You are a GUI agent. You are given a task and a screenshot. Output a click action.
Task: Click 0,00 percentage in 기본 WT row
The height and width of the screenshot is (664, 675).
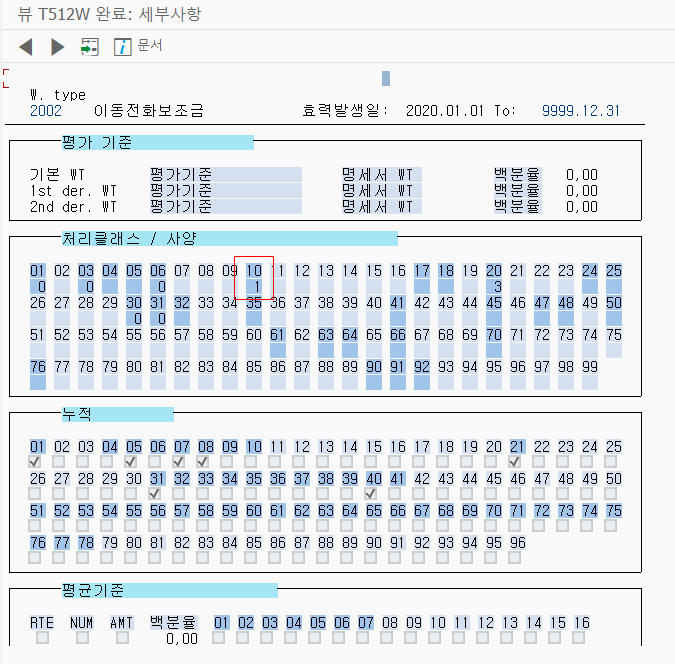[582, 174]
